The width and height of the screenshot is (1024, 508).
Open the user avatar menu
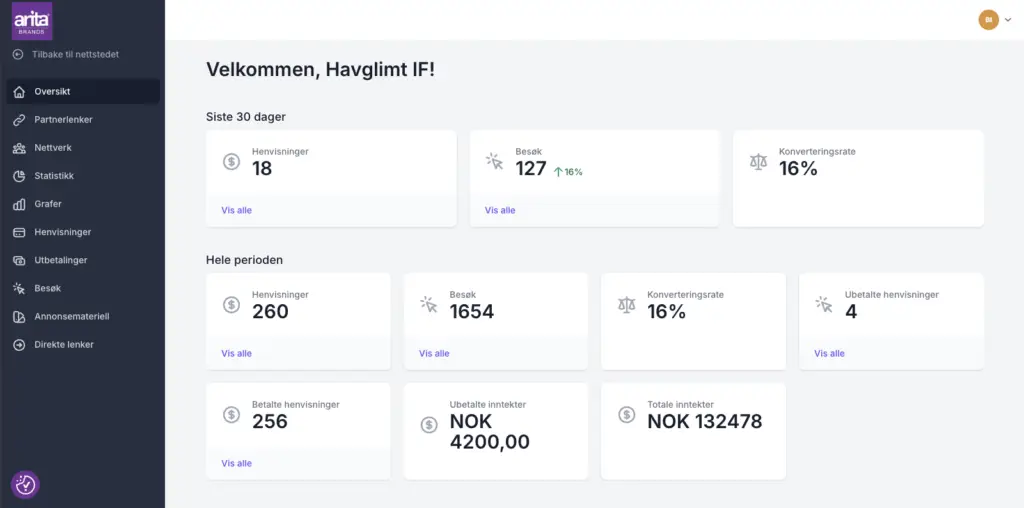pos(988,20)
